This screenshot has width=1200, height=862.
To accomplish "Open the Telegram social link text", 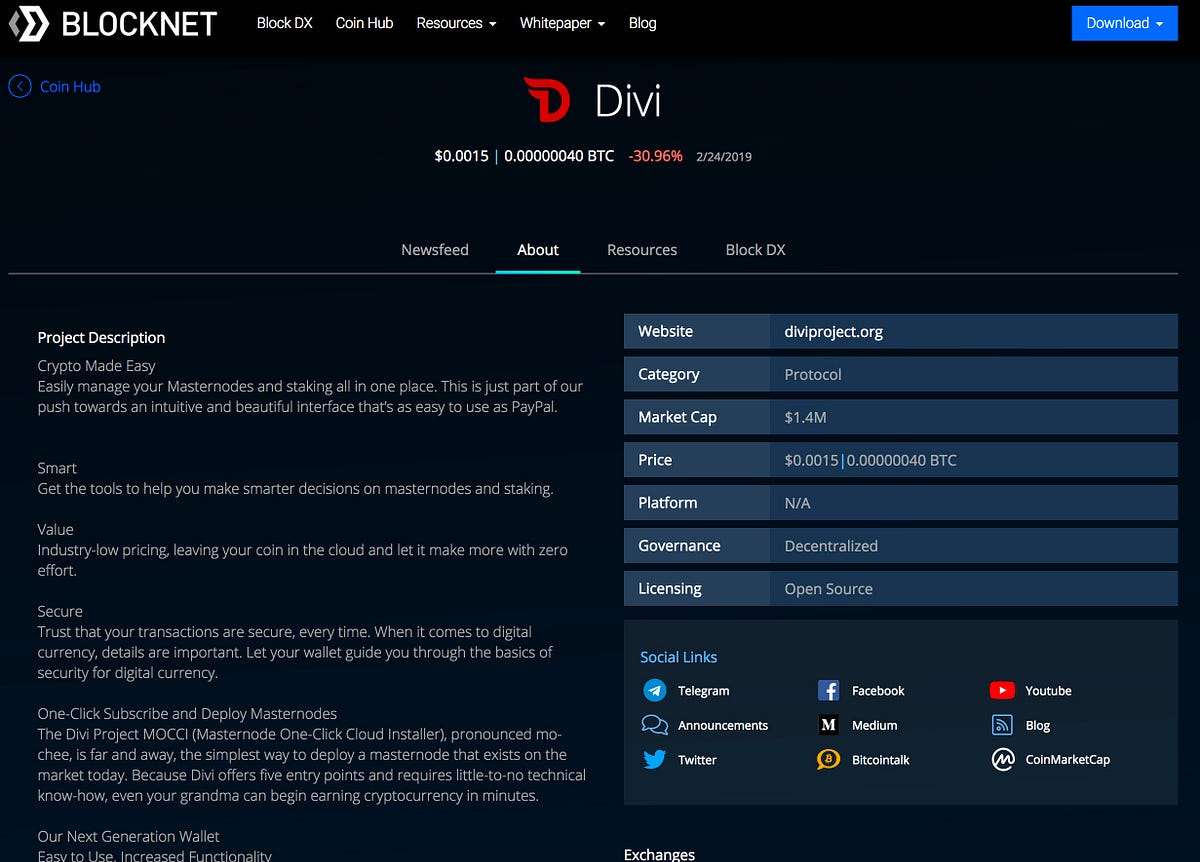I will coord(703,691).
